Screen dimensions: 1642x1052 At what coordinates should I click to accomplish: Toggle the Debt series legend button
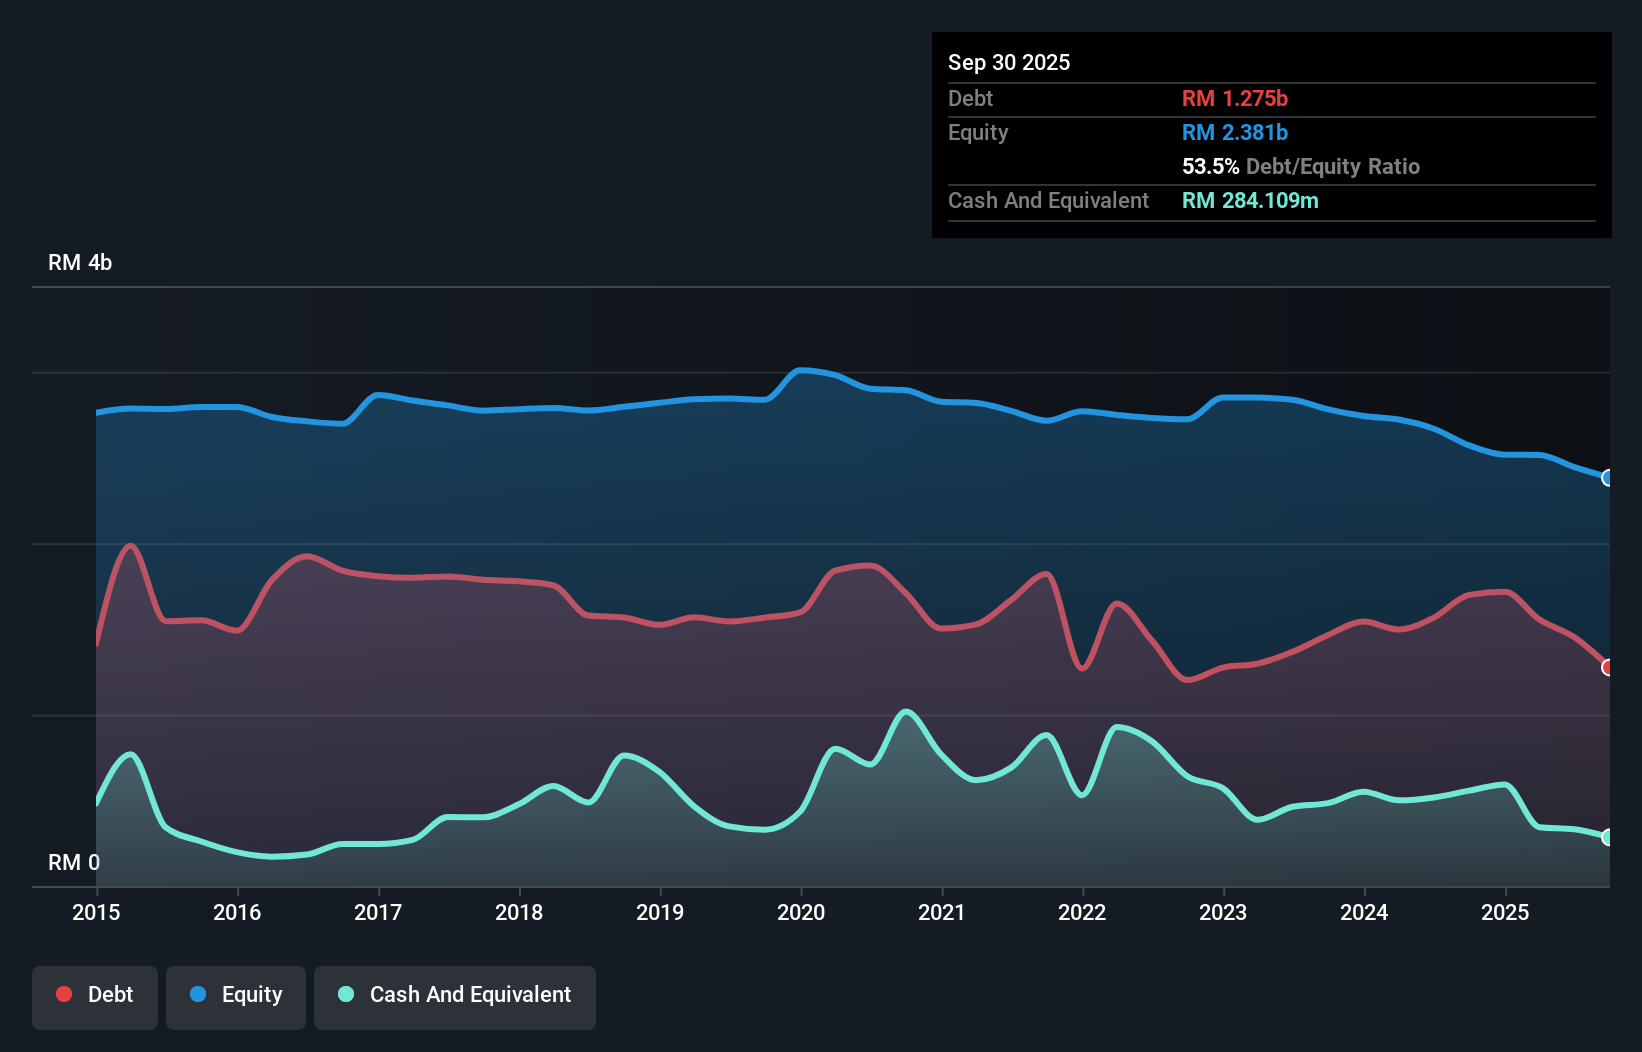click(x=95, y=997)
